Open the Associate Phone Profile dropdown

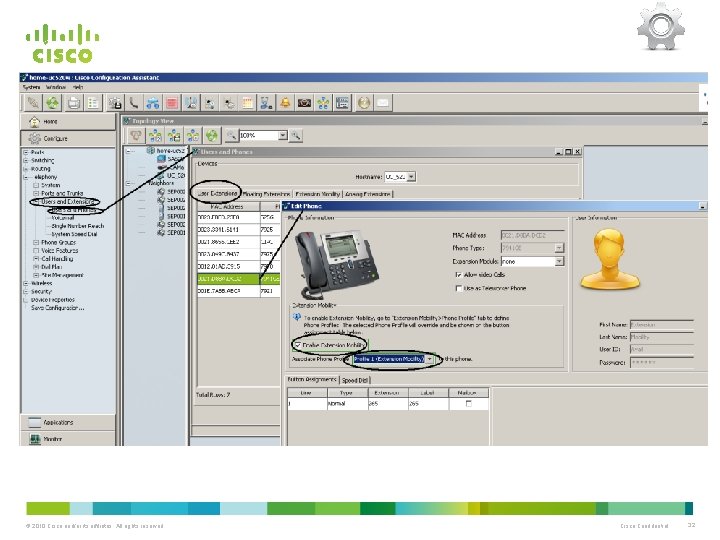(x=429, y=359)
